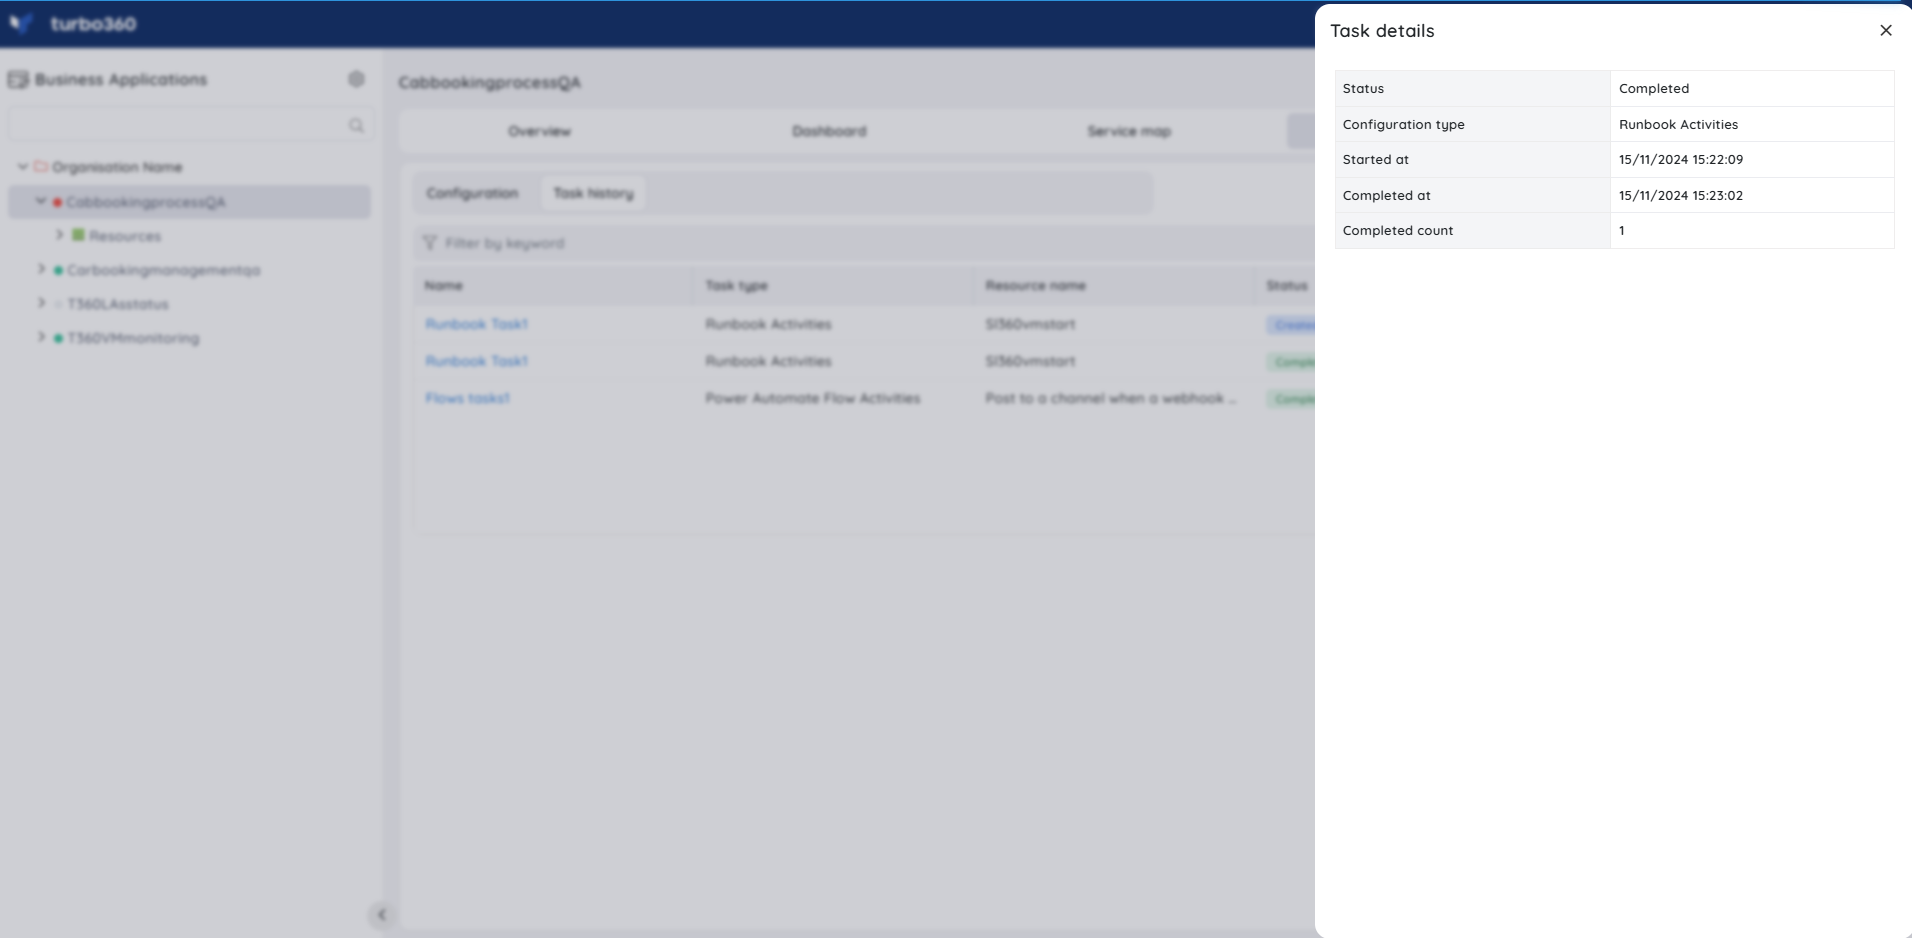
Task: Click the 15/11/2024 15:22:09 start time
Action: tap(1681, 160)
